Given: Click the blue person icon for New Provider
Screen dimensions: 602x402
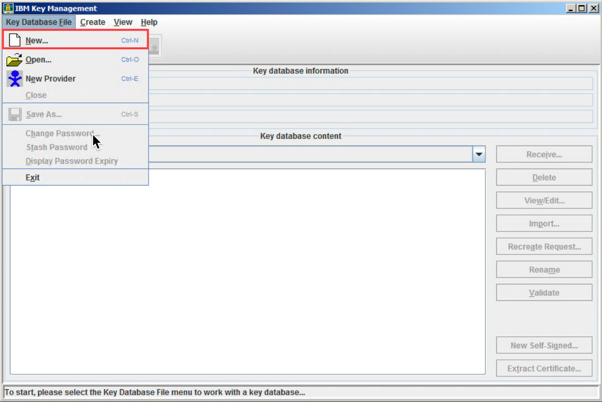Looking at the screenshot, I should [15, 78].
